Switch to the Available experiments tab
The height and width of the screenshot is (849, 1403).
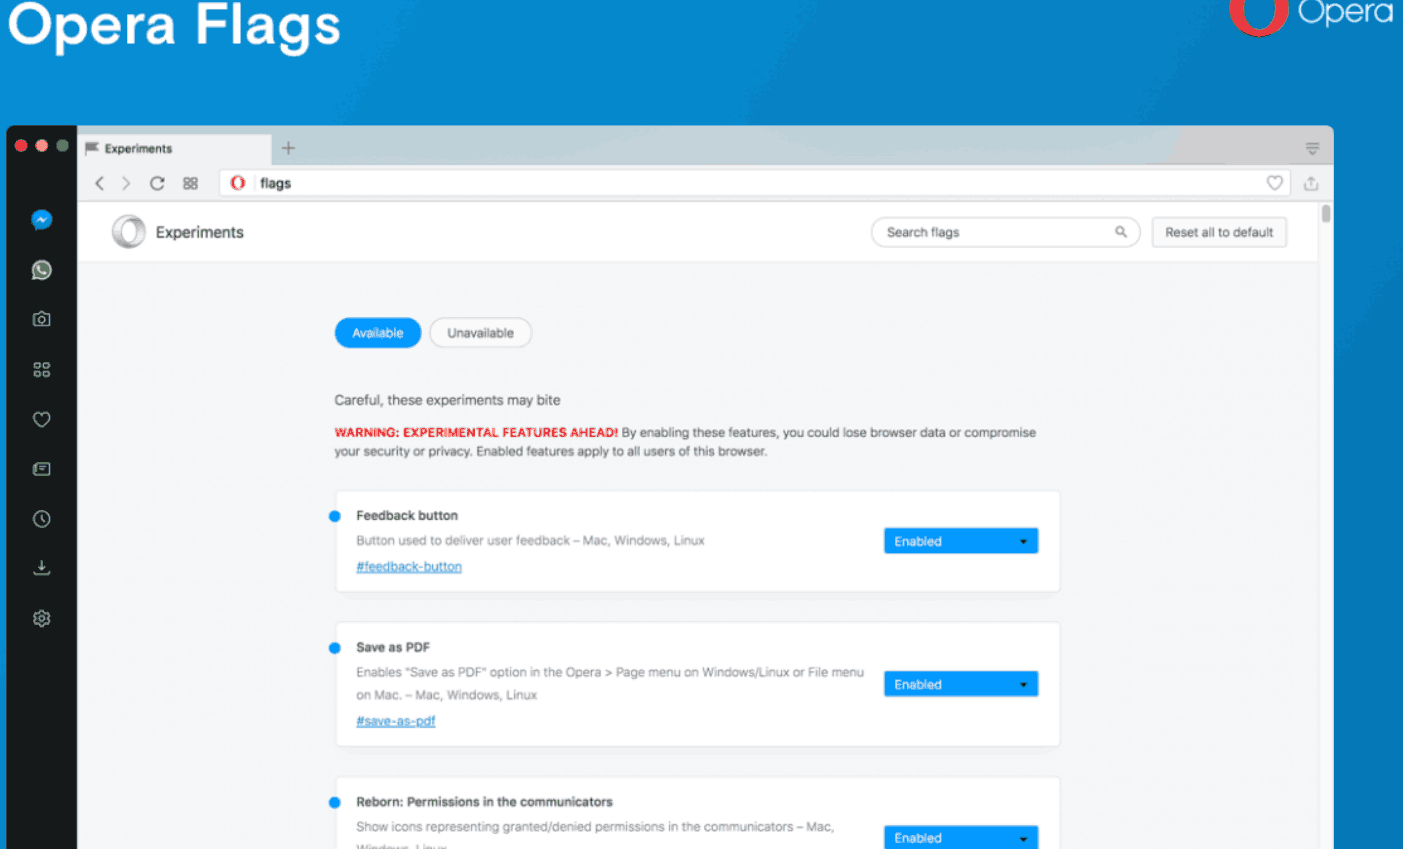click(x=378, y=333)
